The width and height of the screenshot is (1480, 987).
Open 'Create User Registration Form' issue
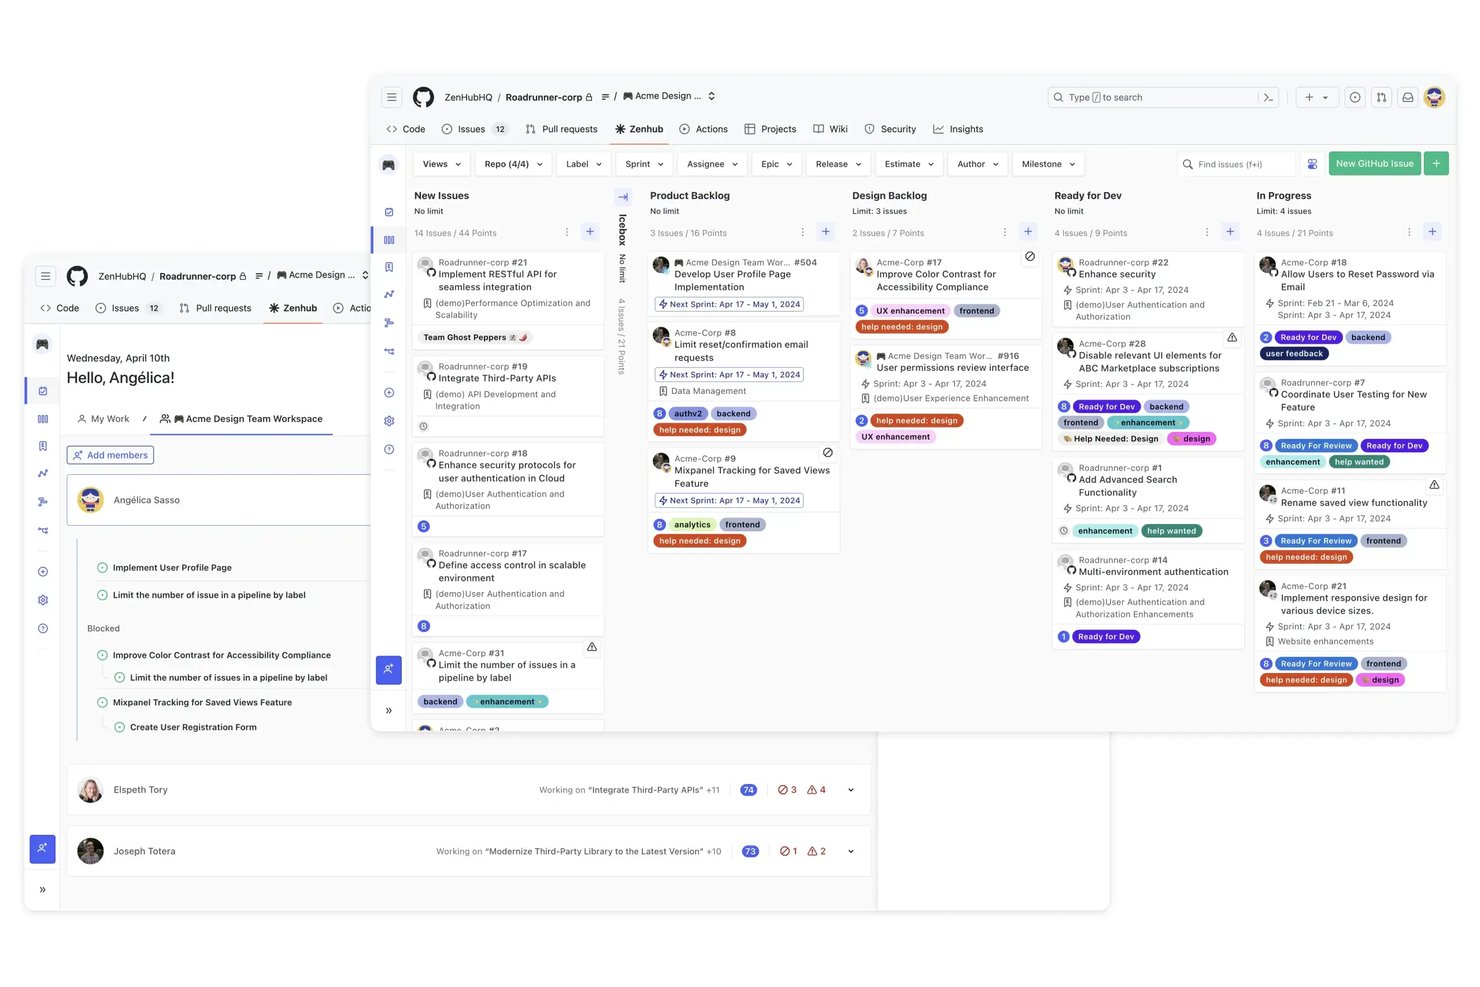[x=193, y=728]
